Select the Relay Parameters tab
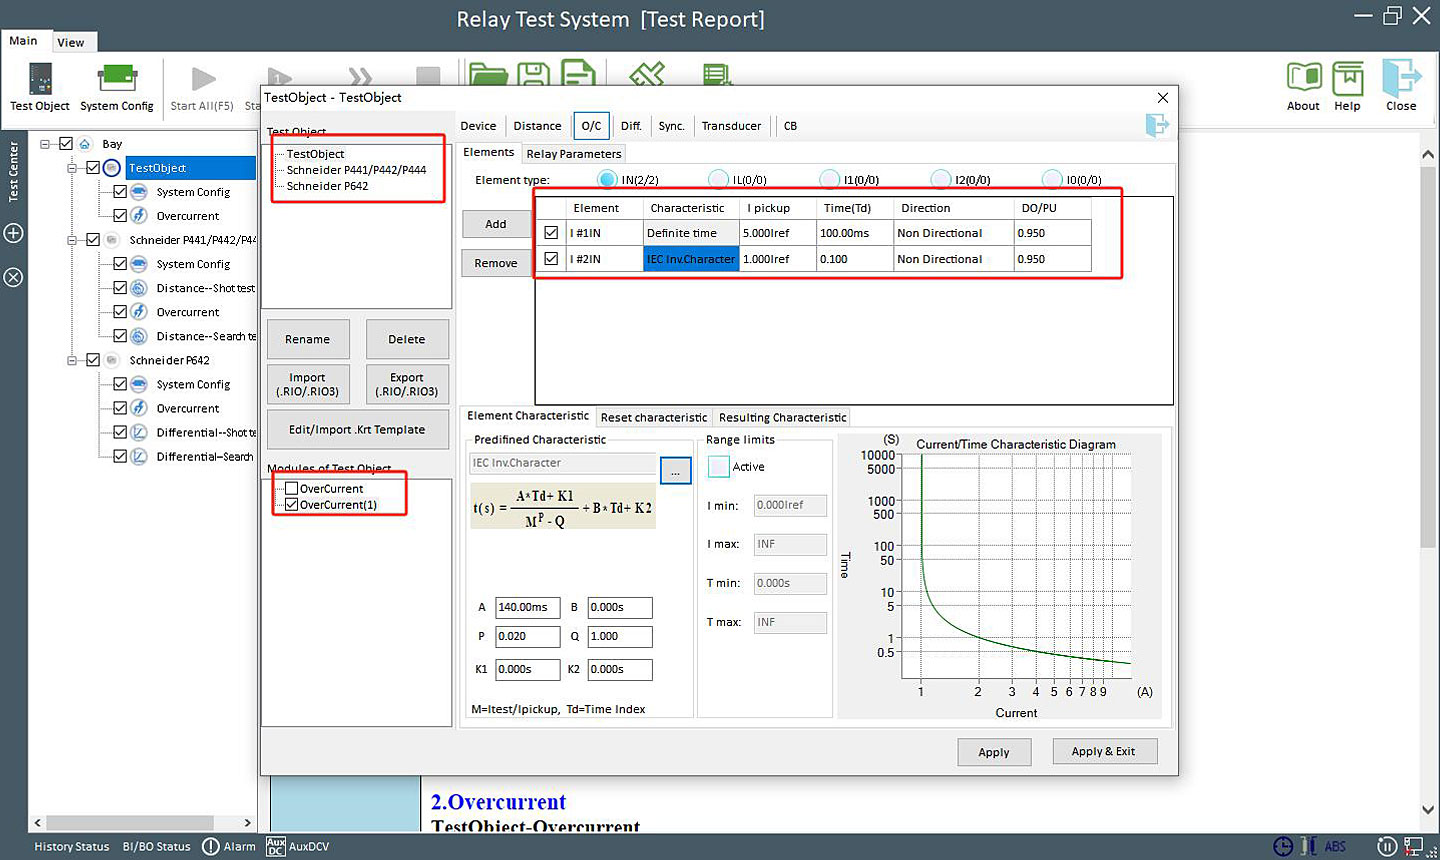Screen dimensions: 1440x860 [x=573, y=153]
